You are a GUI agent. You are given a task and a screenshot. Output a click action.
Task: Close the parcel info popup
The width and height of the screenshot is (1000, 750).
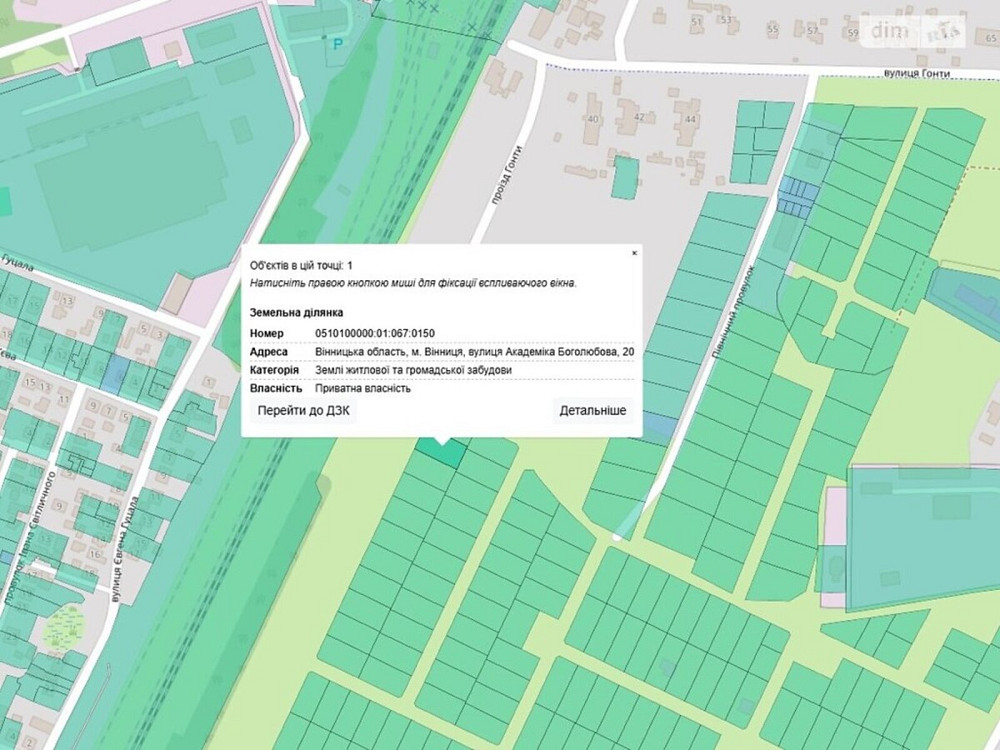(634, 254)
